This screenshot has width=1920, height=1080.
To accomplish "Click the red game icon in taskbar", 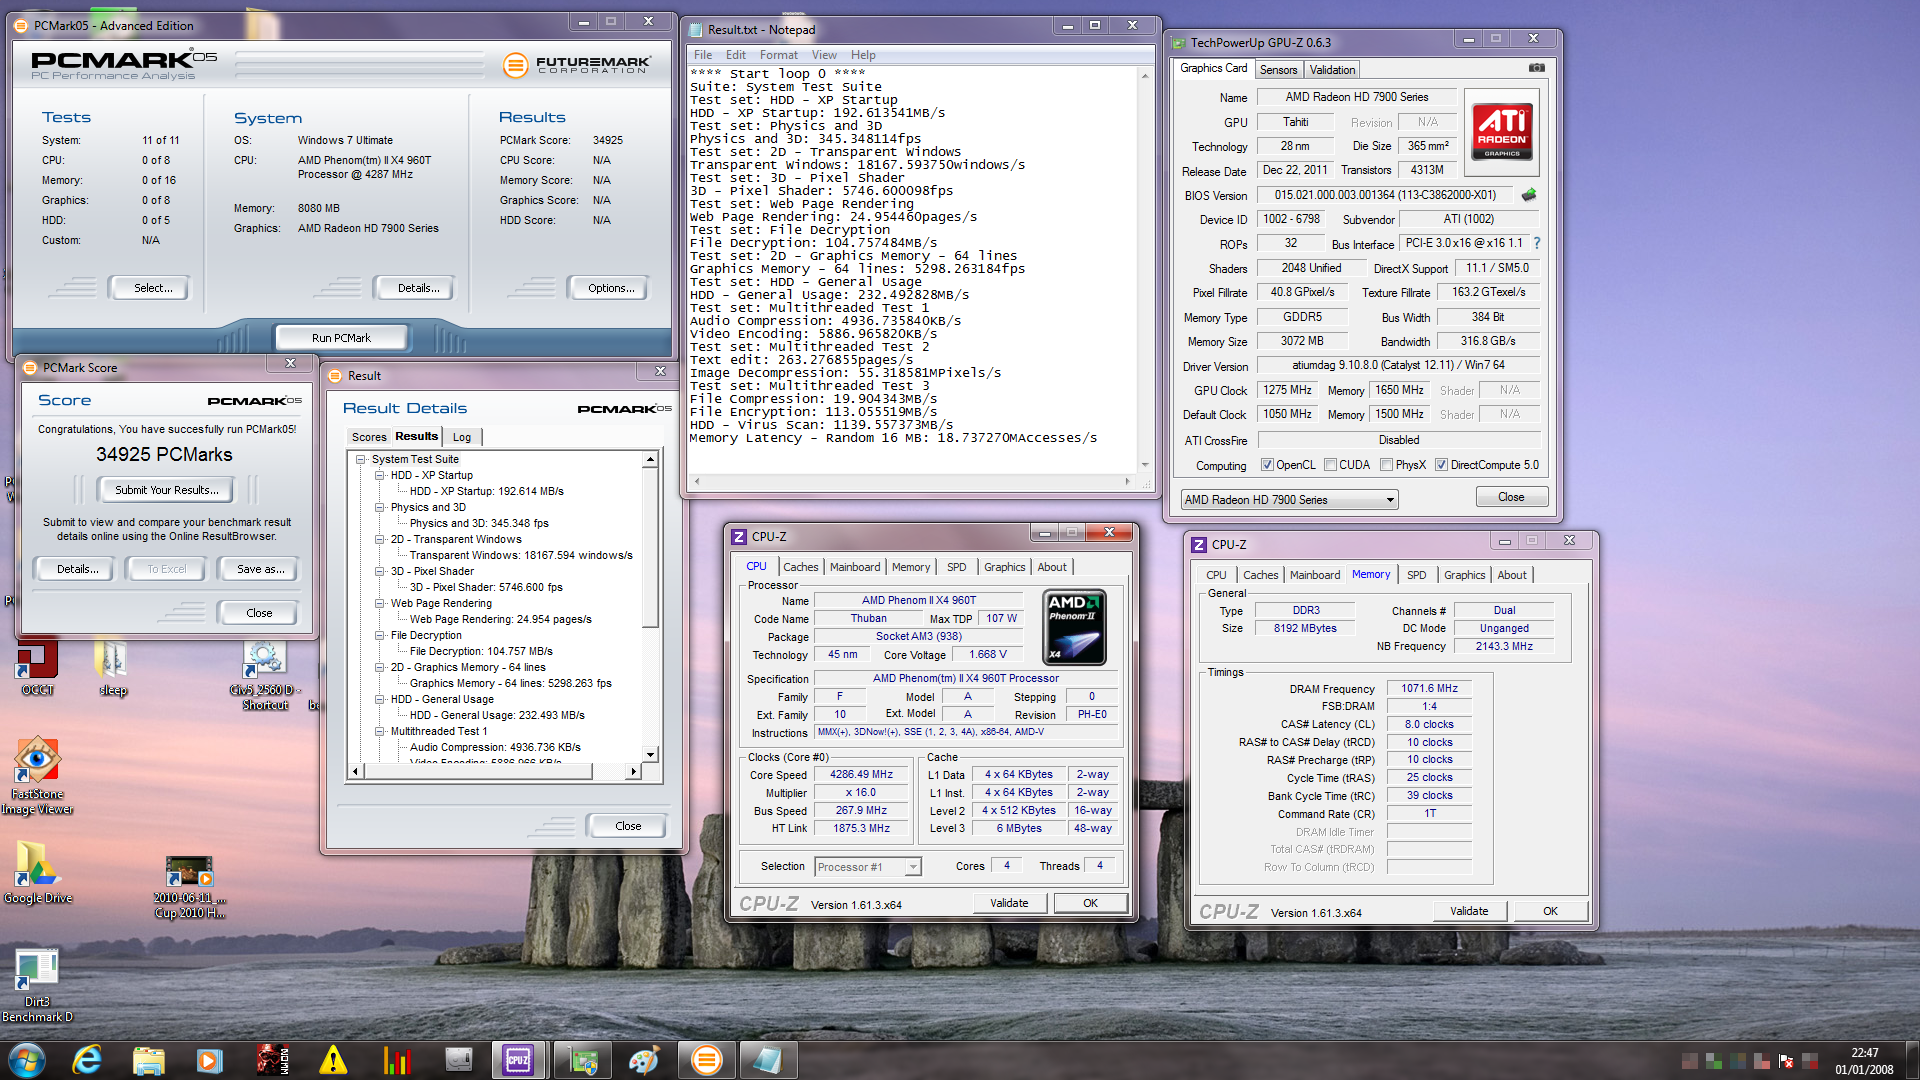I will (272, 1060).
